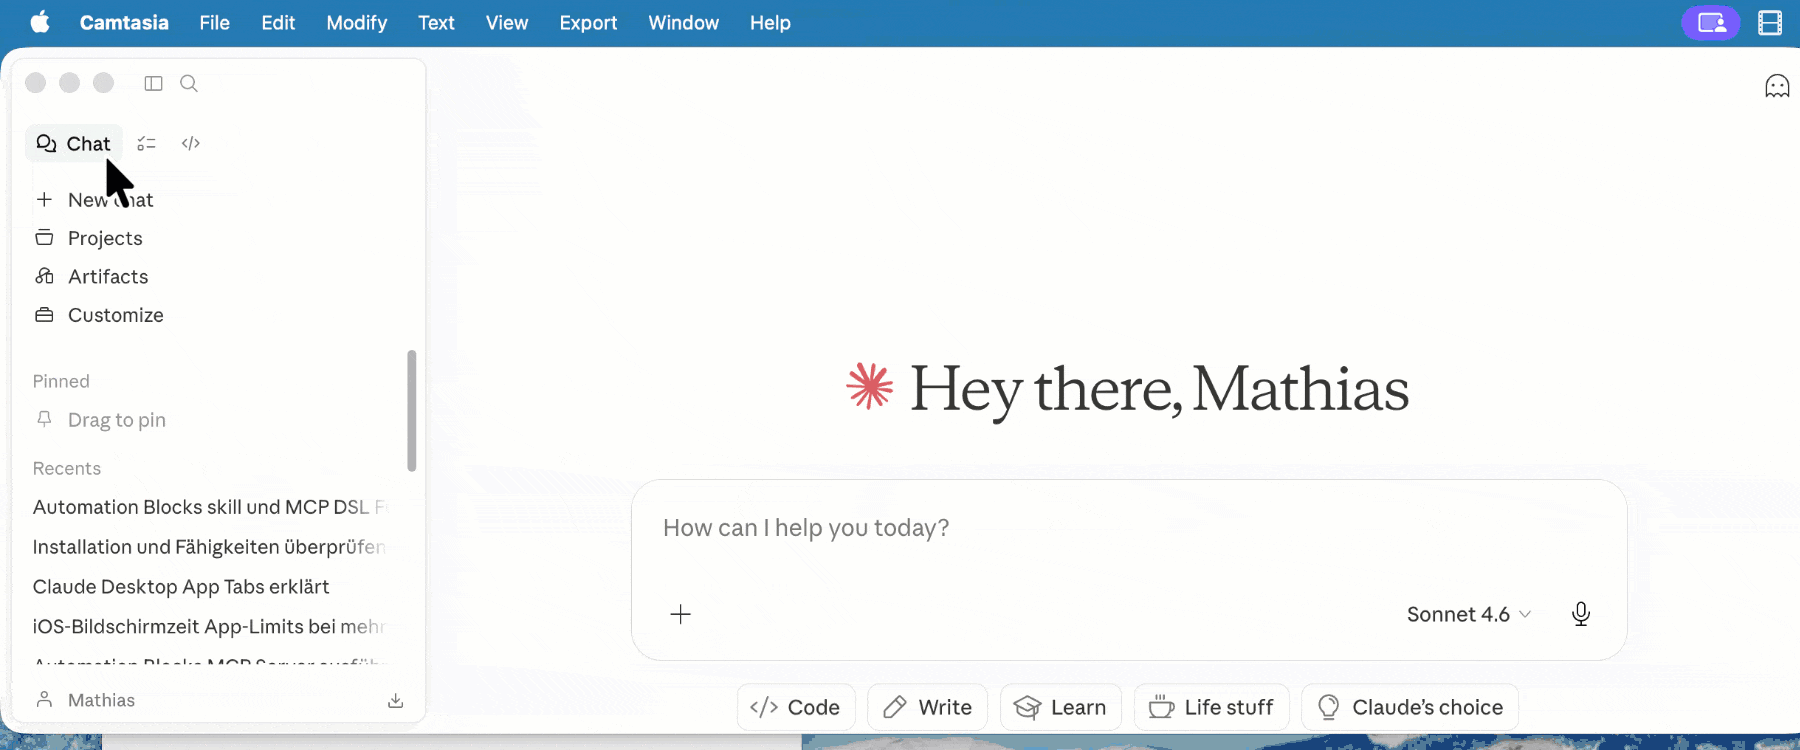Open the Sonnet 4.6 model dropdown
The width and height of the screenshot is (1800, 750).
point(1469,614)
